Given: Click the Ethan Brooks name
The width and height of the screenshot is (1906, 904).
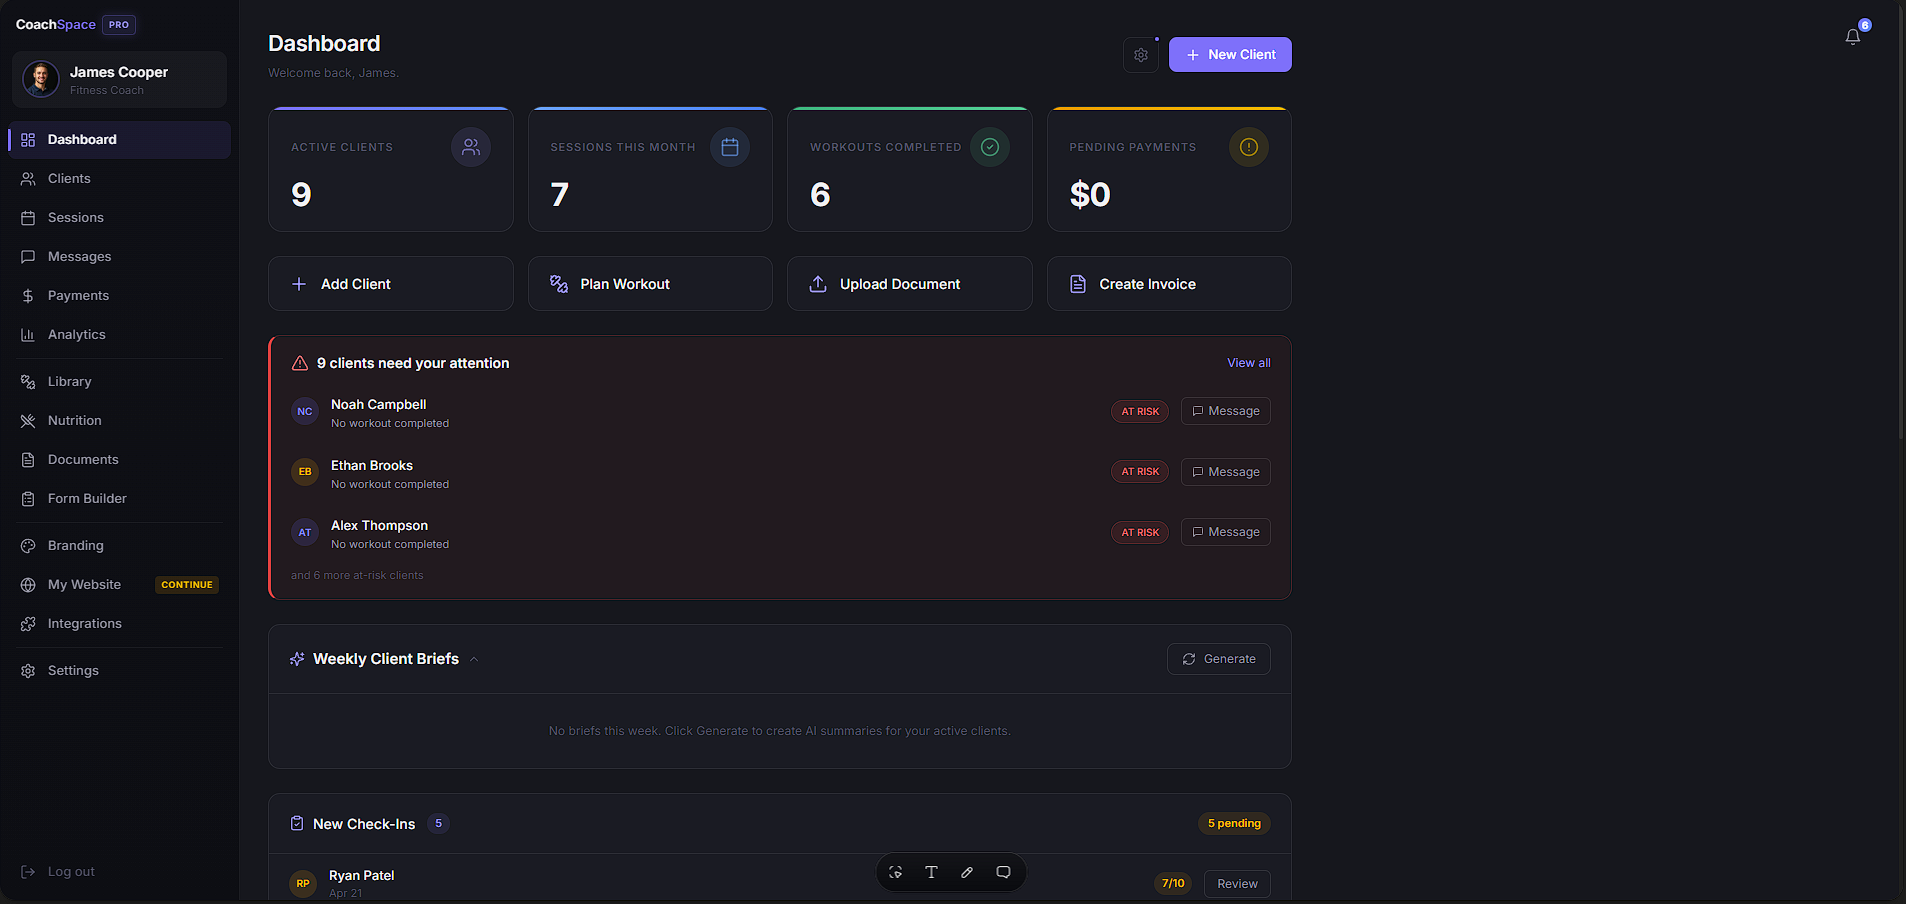Looking at the screenshot, I should coord(372,466).
